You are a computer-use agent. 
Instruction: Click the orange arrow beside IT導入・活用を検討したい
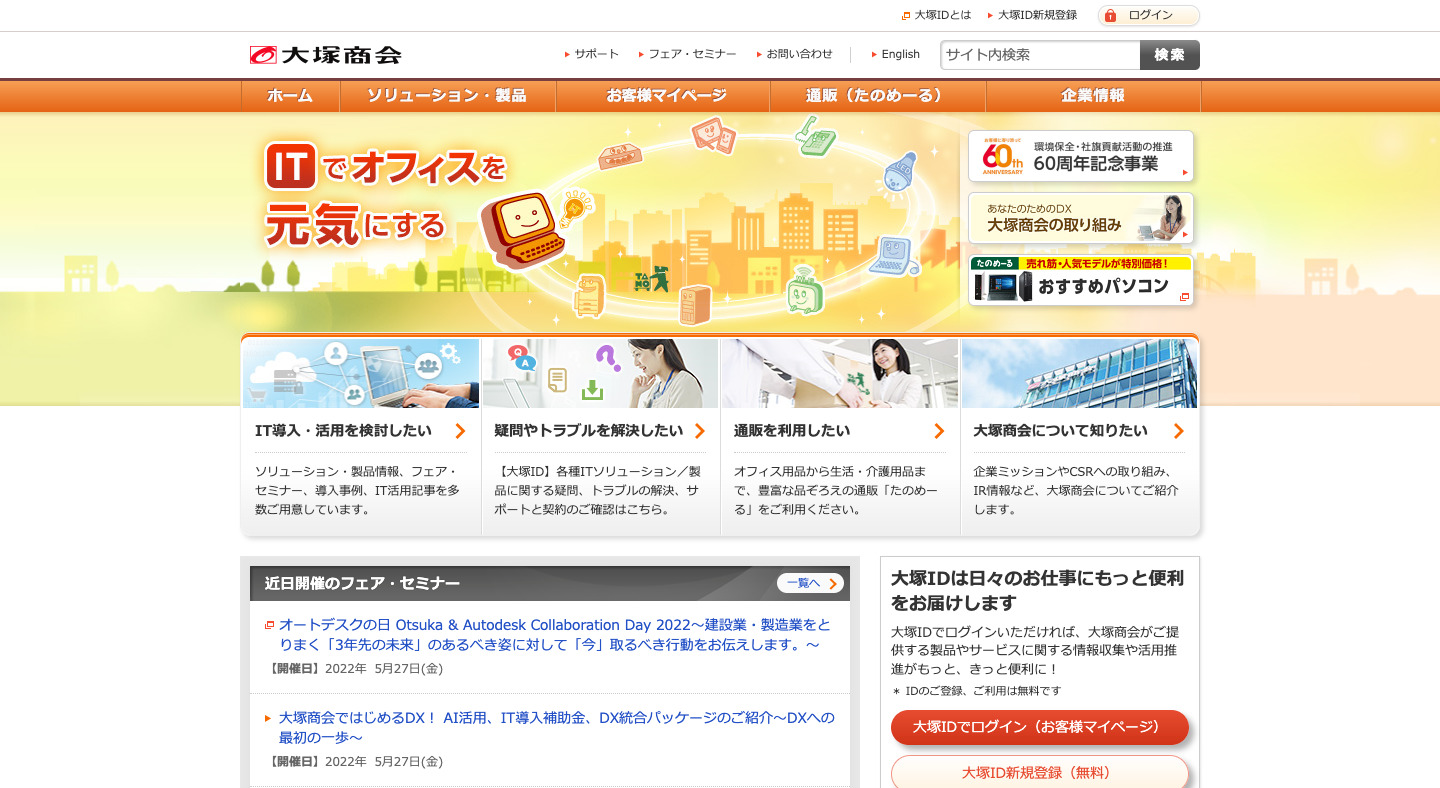(460, 431)
